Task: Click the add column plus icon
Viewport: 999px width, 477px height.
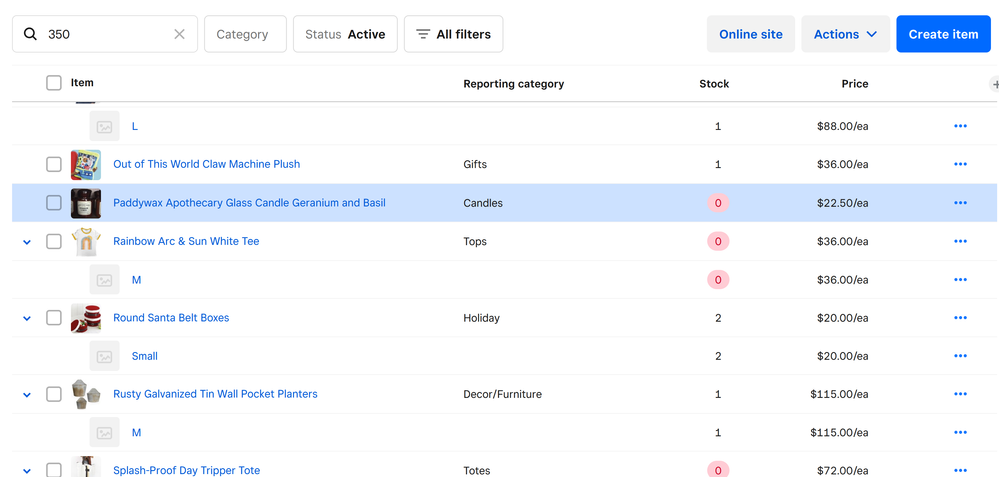Action: click(994, 84)
